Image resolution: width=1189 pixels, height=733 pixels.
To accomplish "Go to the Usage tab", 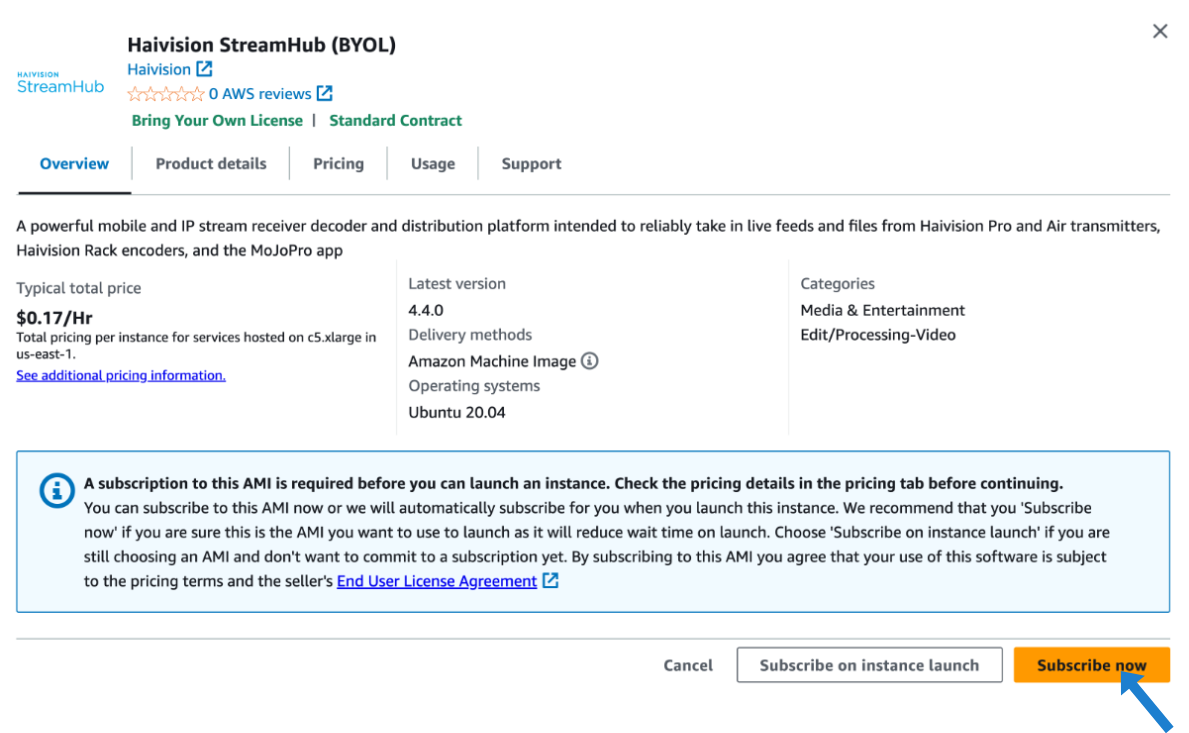I will pos(432,164).
